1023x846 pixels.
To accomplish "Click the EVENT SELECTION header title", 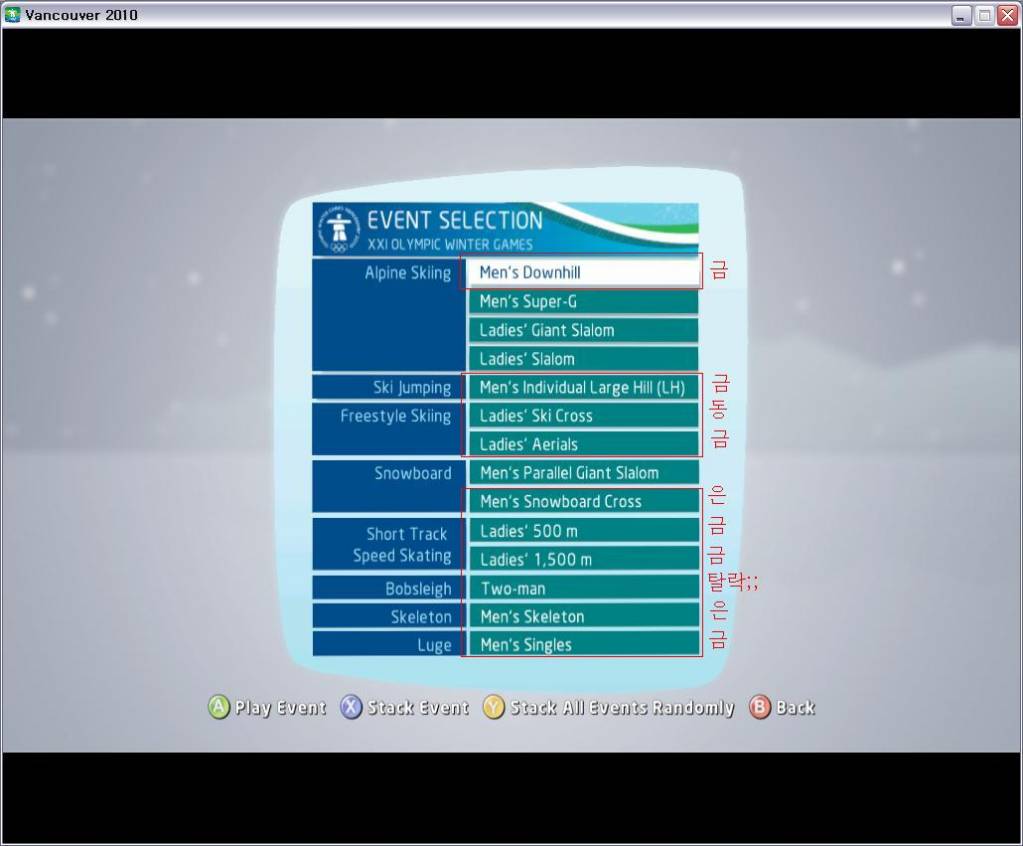I will pos(455,220).
